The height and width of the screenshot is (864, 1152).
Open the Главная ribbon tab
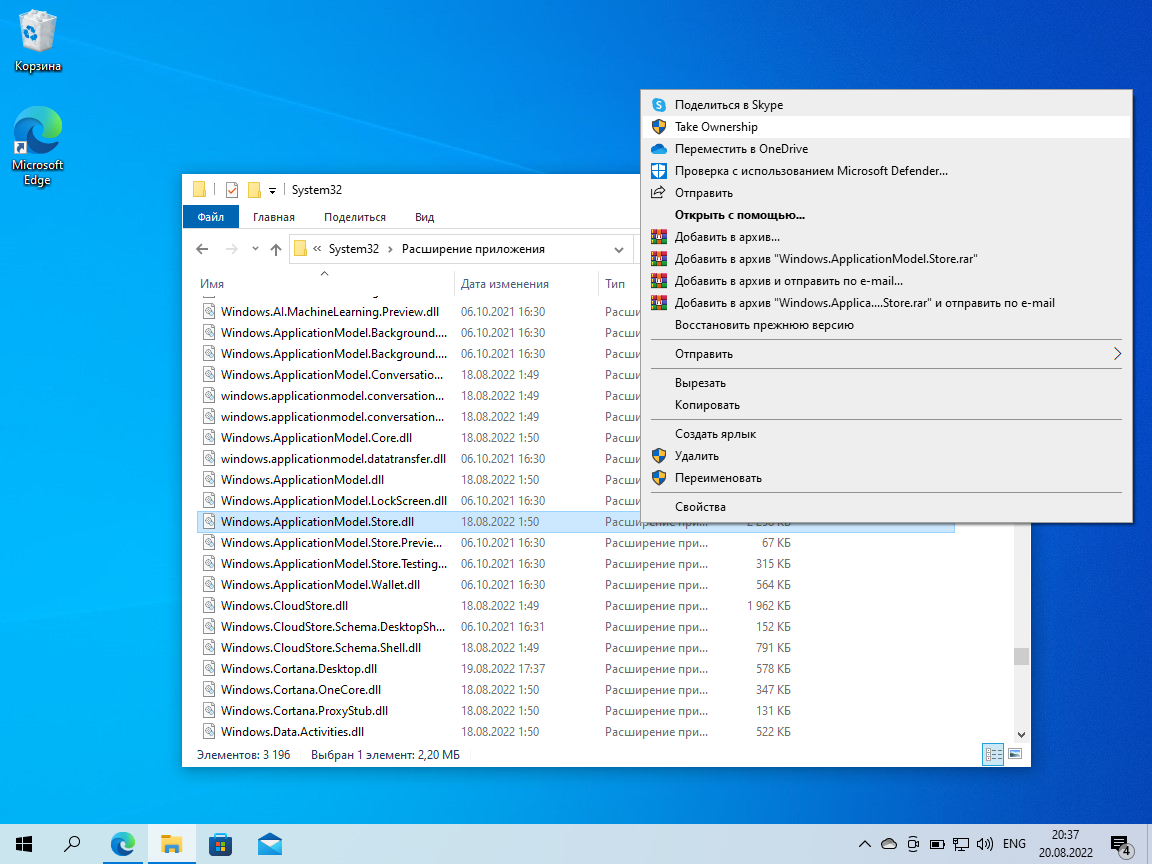(274, 217)
